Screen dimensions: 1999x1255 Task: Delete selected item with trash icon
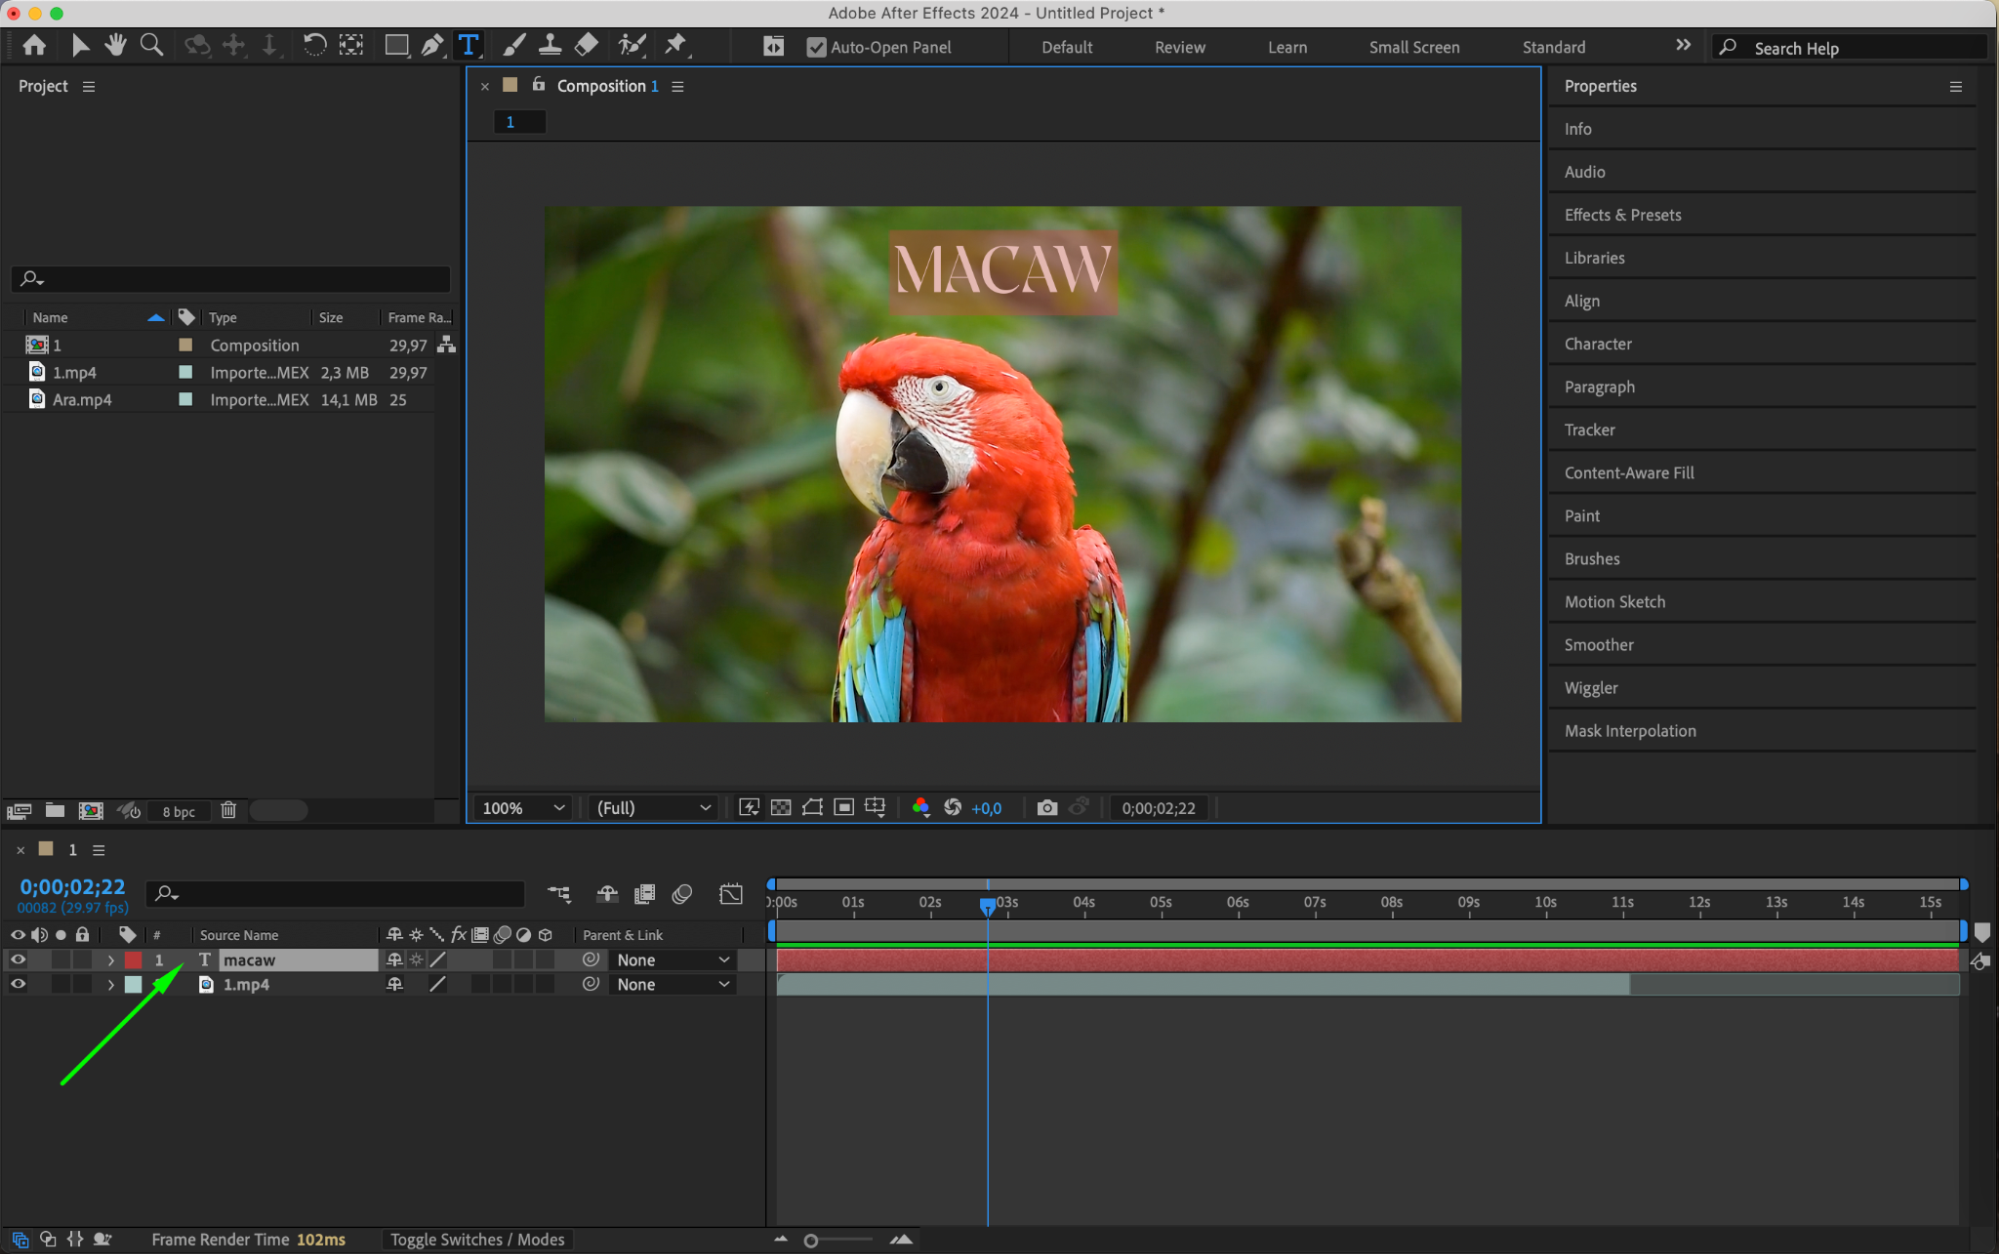coord(228,810)
